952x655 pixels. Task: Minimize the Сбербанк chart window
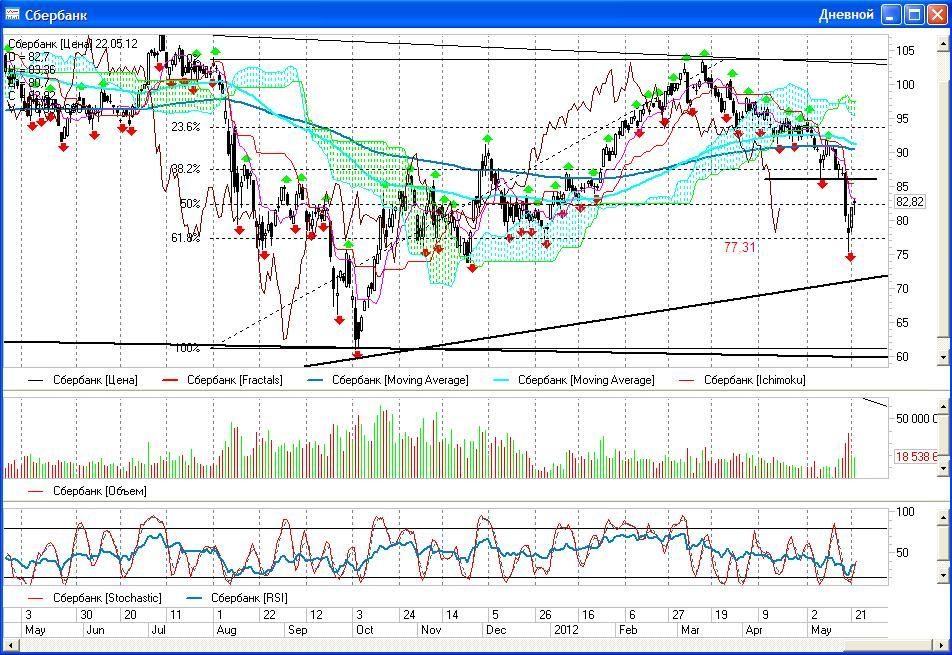pyautogui.click(x=891, y=15)
